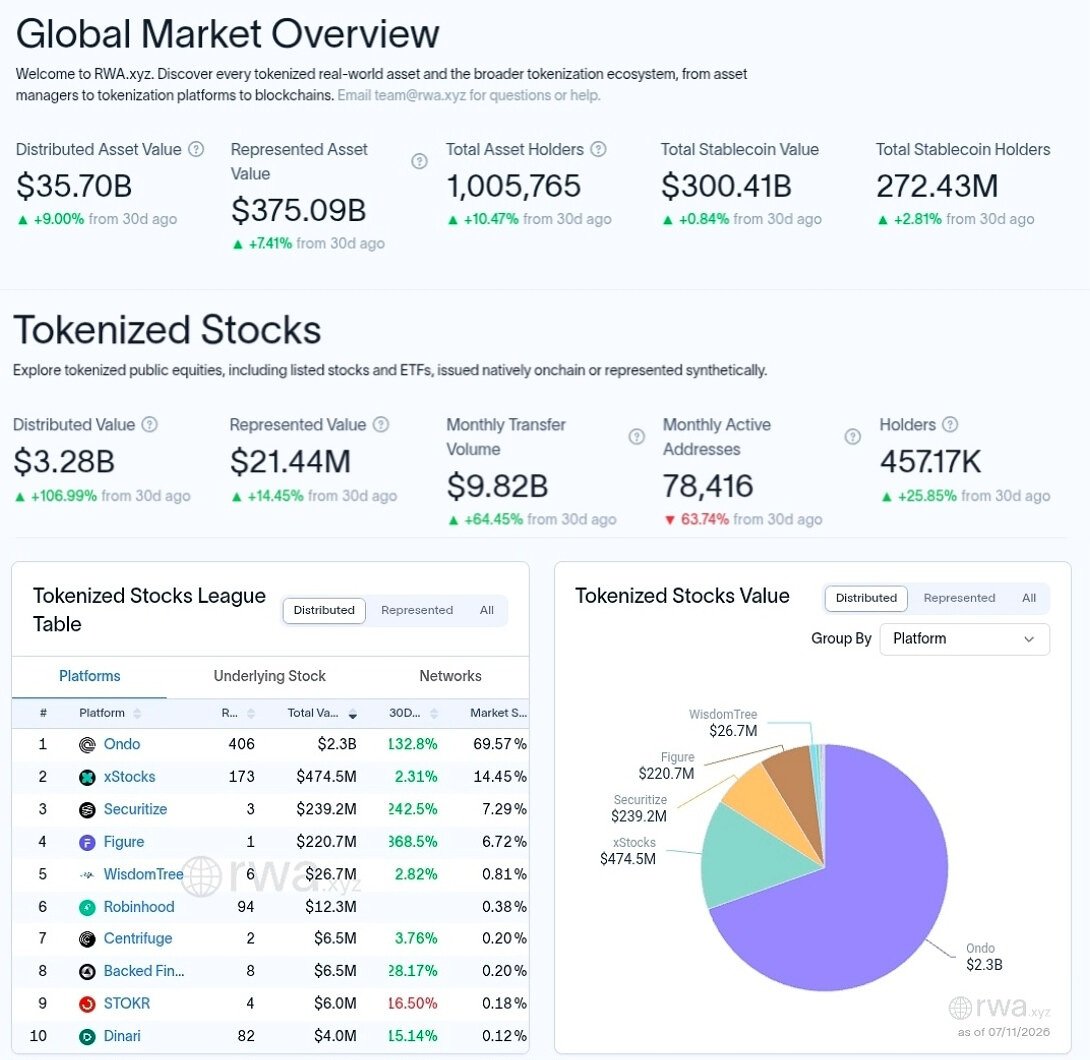The image size is (1090, 1060).
Task: Click help icon beside Holders
Action: 950,425
